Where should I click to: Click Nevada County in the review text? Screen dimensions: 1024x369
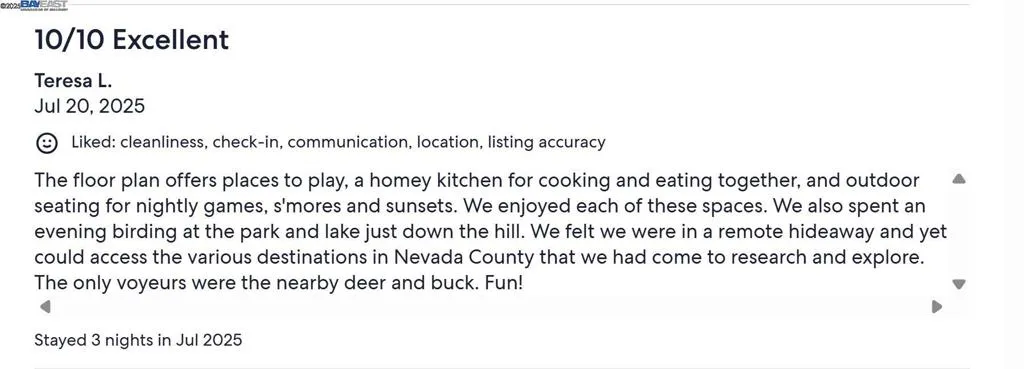pyautogui.click(x=464, y=257)
